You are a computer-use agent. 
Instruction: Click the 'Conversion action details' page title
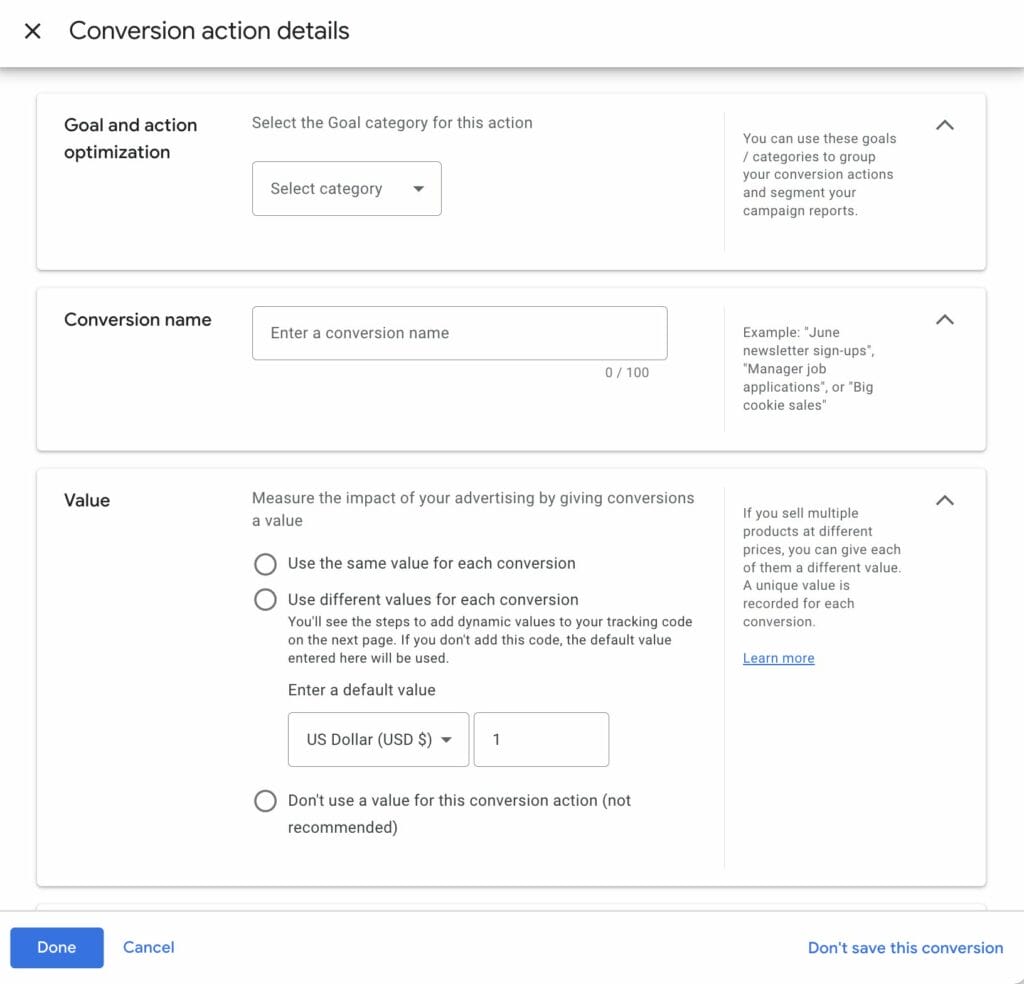(209, 31)
